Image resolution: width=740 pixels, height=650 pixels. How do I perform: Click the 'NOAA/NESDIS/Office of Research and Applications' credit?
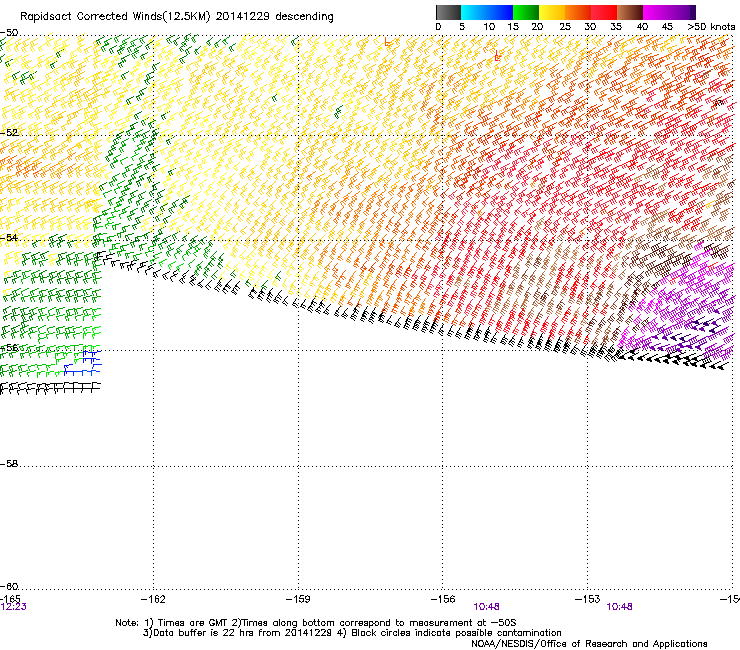[589, 644]
